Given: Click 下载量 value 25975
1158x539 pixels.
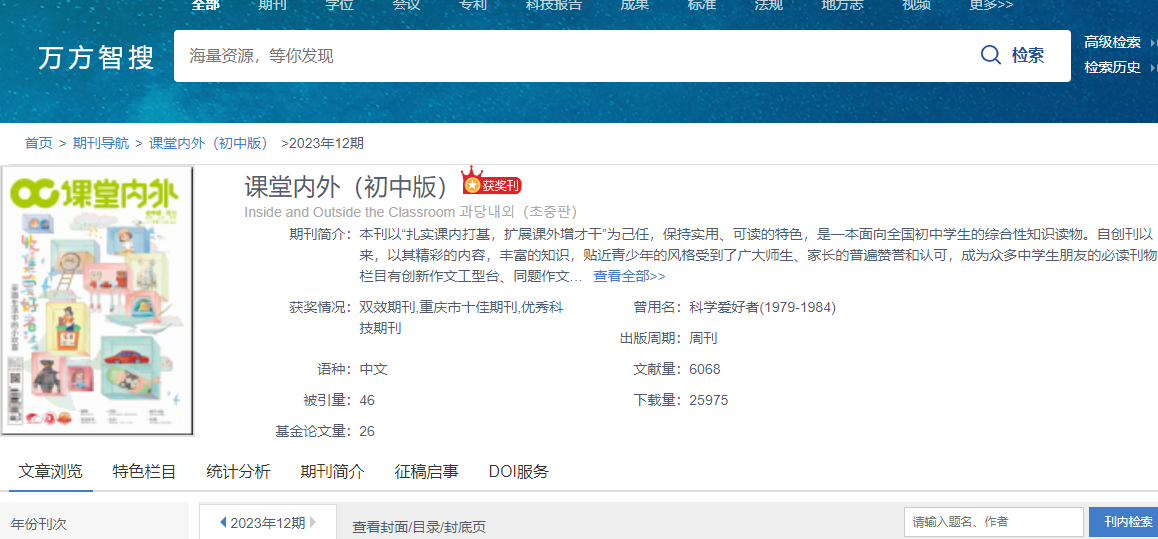Looking at the screenshot, I should pos(708,400).
